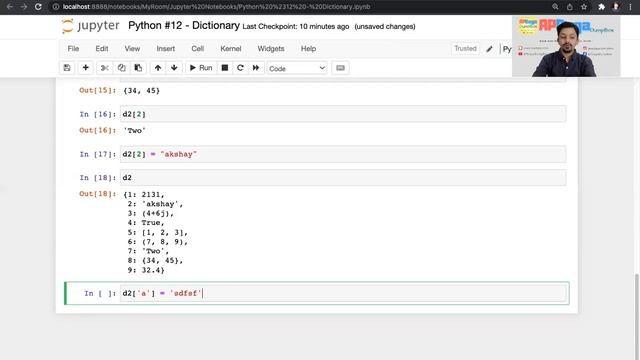Open browser extensions puzzle icon
The height and width of the screenshot is (360, 640).
point(601,7)
